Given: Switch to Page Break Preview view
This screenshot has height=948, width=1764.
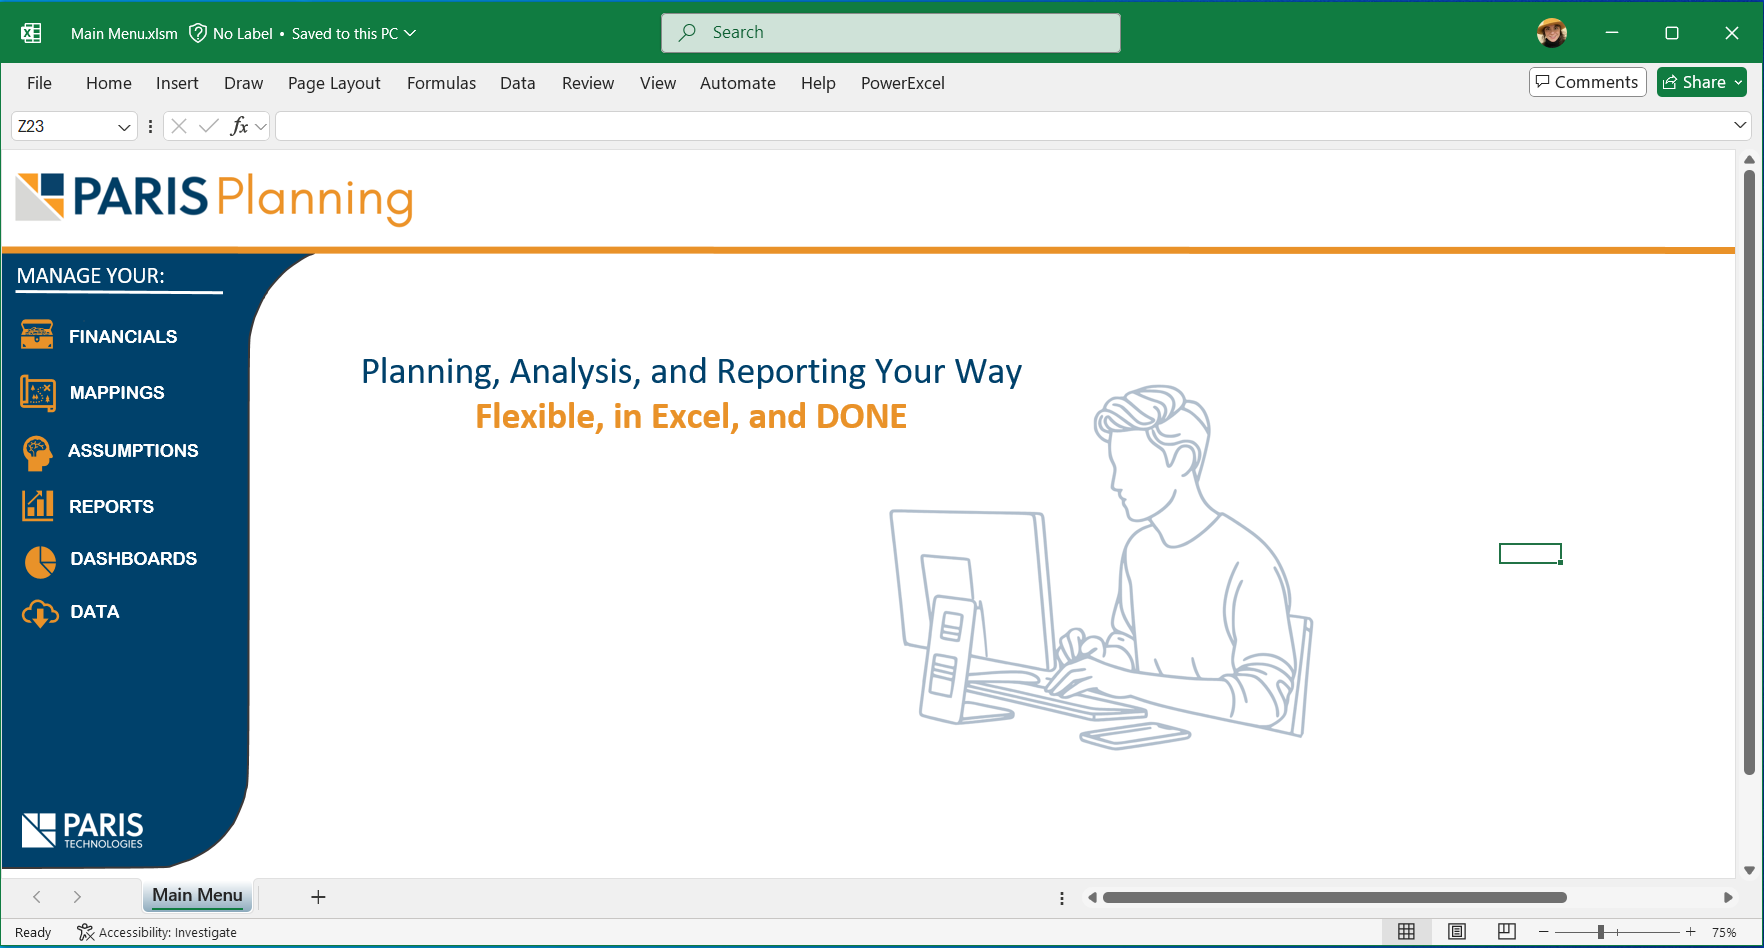Looking at the screenshot, I should click(x=1507, y=932).
